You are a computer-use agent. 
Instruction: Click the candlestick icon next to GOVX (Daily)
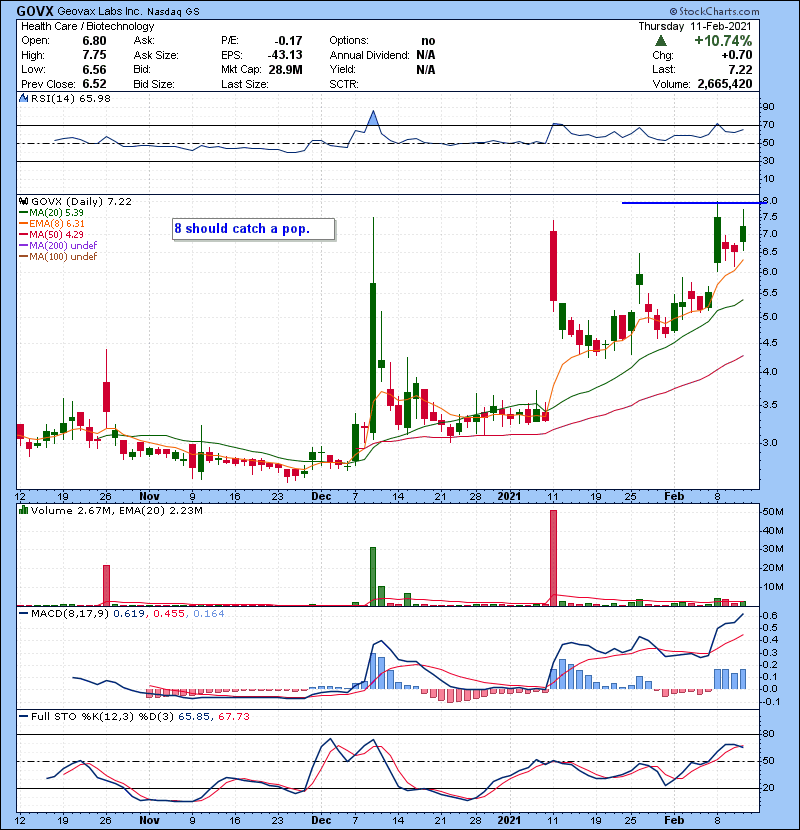[x=23, y=201]
